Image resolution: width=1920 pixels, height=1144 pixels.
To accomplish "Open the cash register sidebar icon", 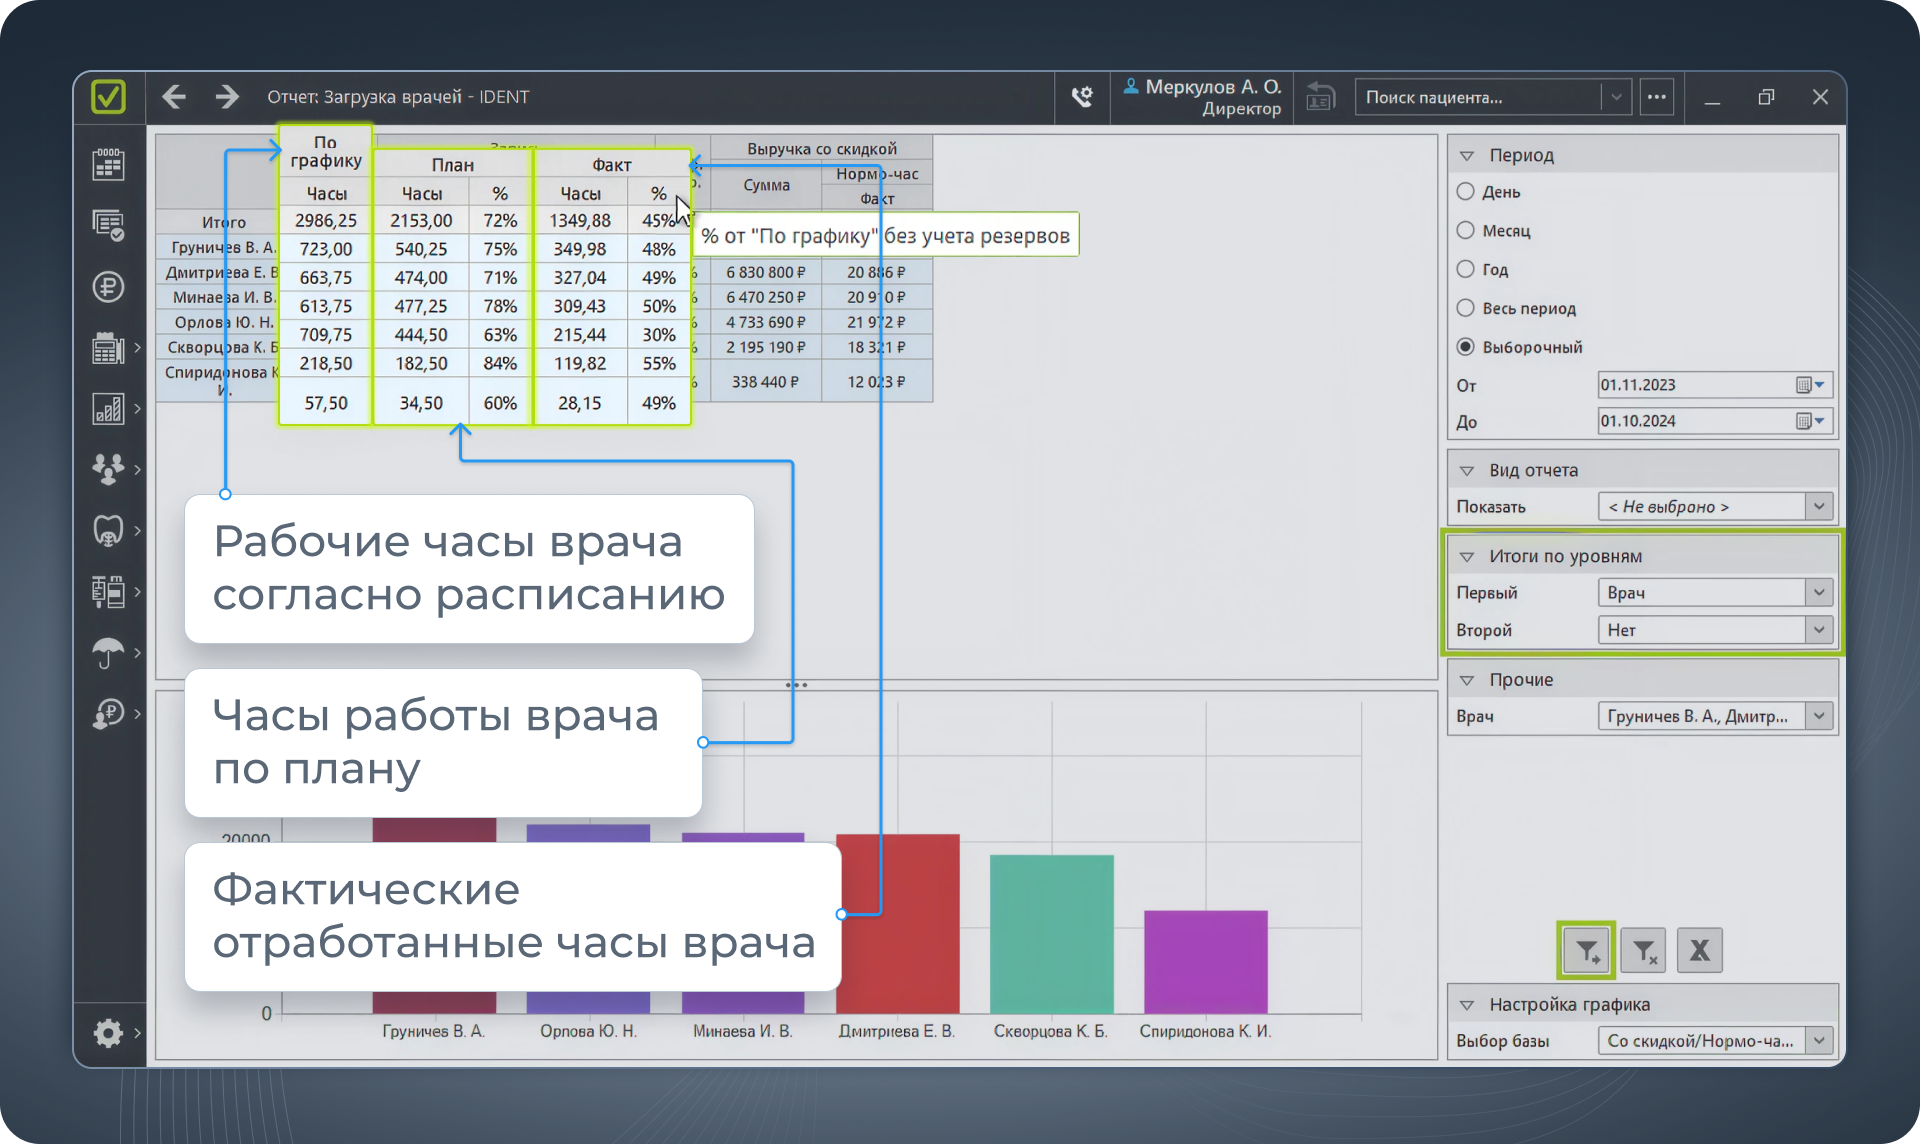I will pyautogui.click(x=108, y=348).
